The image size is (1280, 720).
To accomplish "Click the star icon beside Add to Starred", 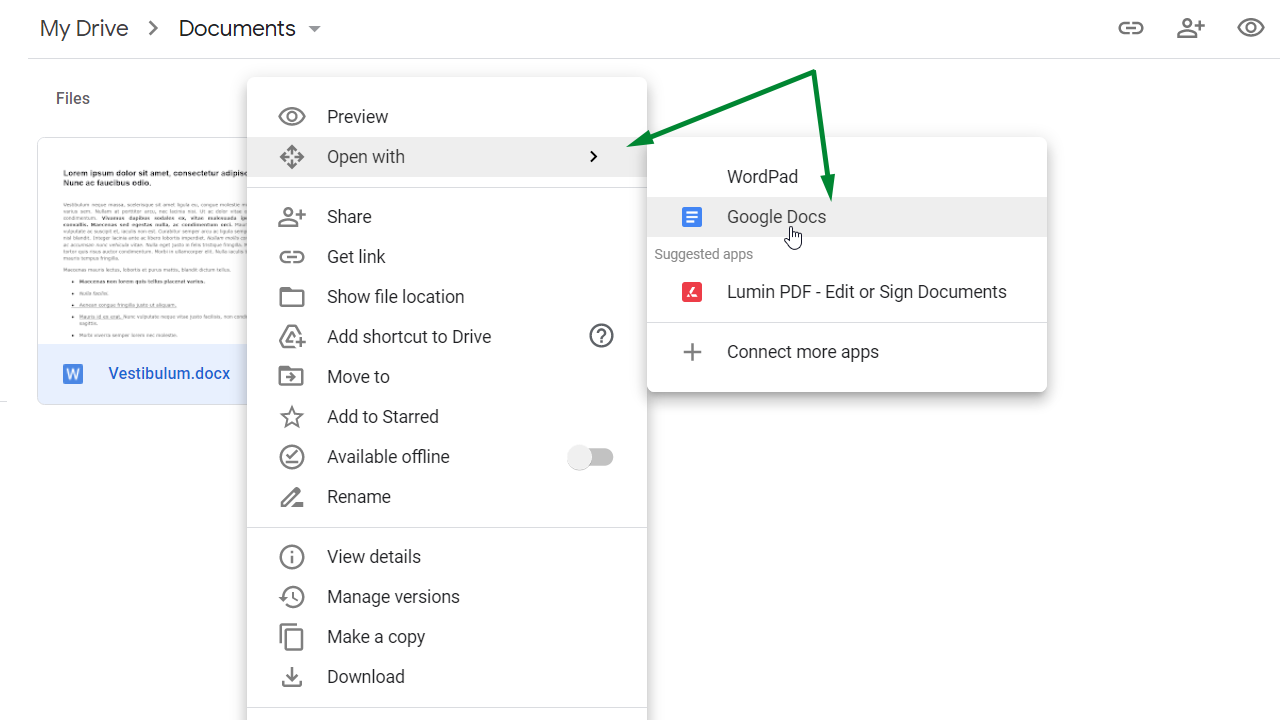I will pos(291,417).
